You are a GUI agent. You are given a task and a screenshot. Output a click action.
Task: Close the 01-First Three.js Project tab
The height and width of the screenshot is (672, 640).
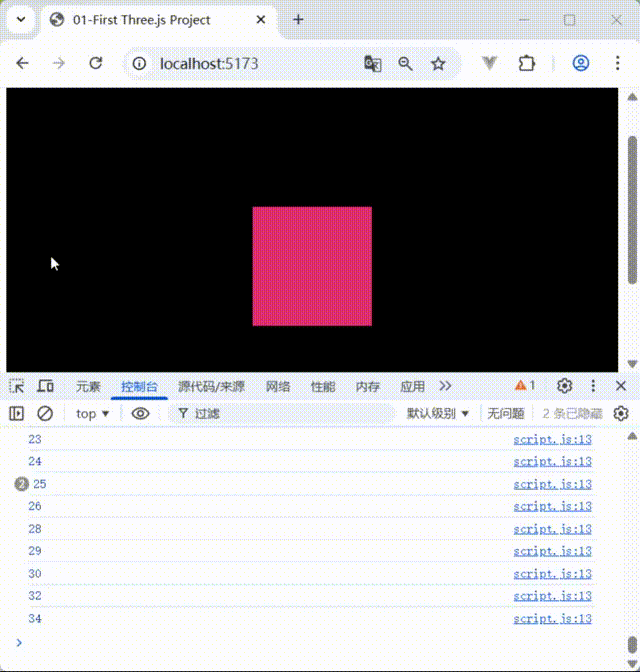click(x=261, y=20)
